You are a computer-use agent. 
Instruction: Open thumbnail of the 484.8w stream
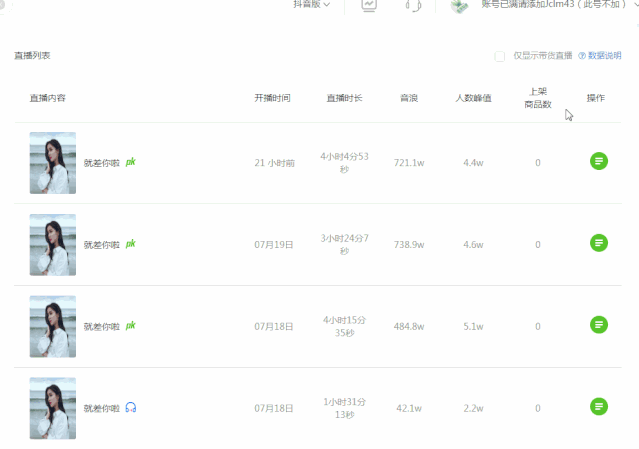coord(53,326)
